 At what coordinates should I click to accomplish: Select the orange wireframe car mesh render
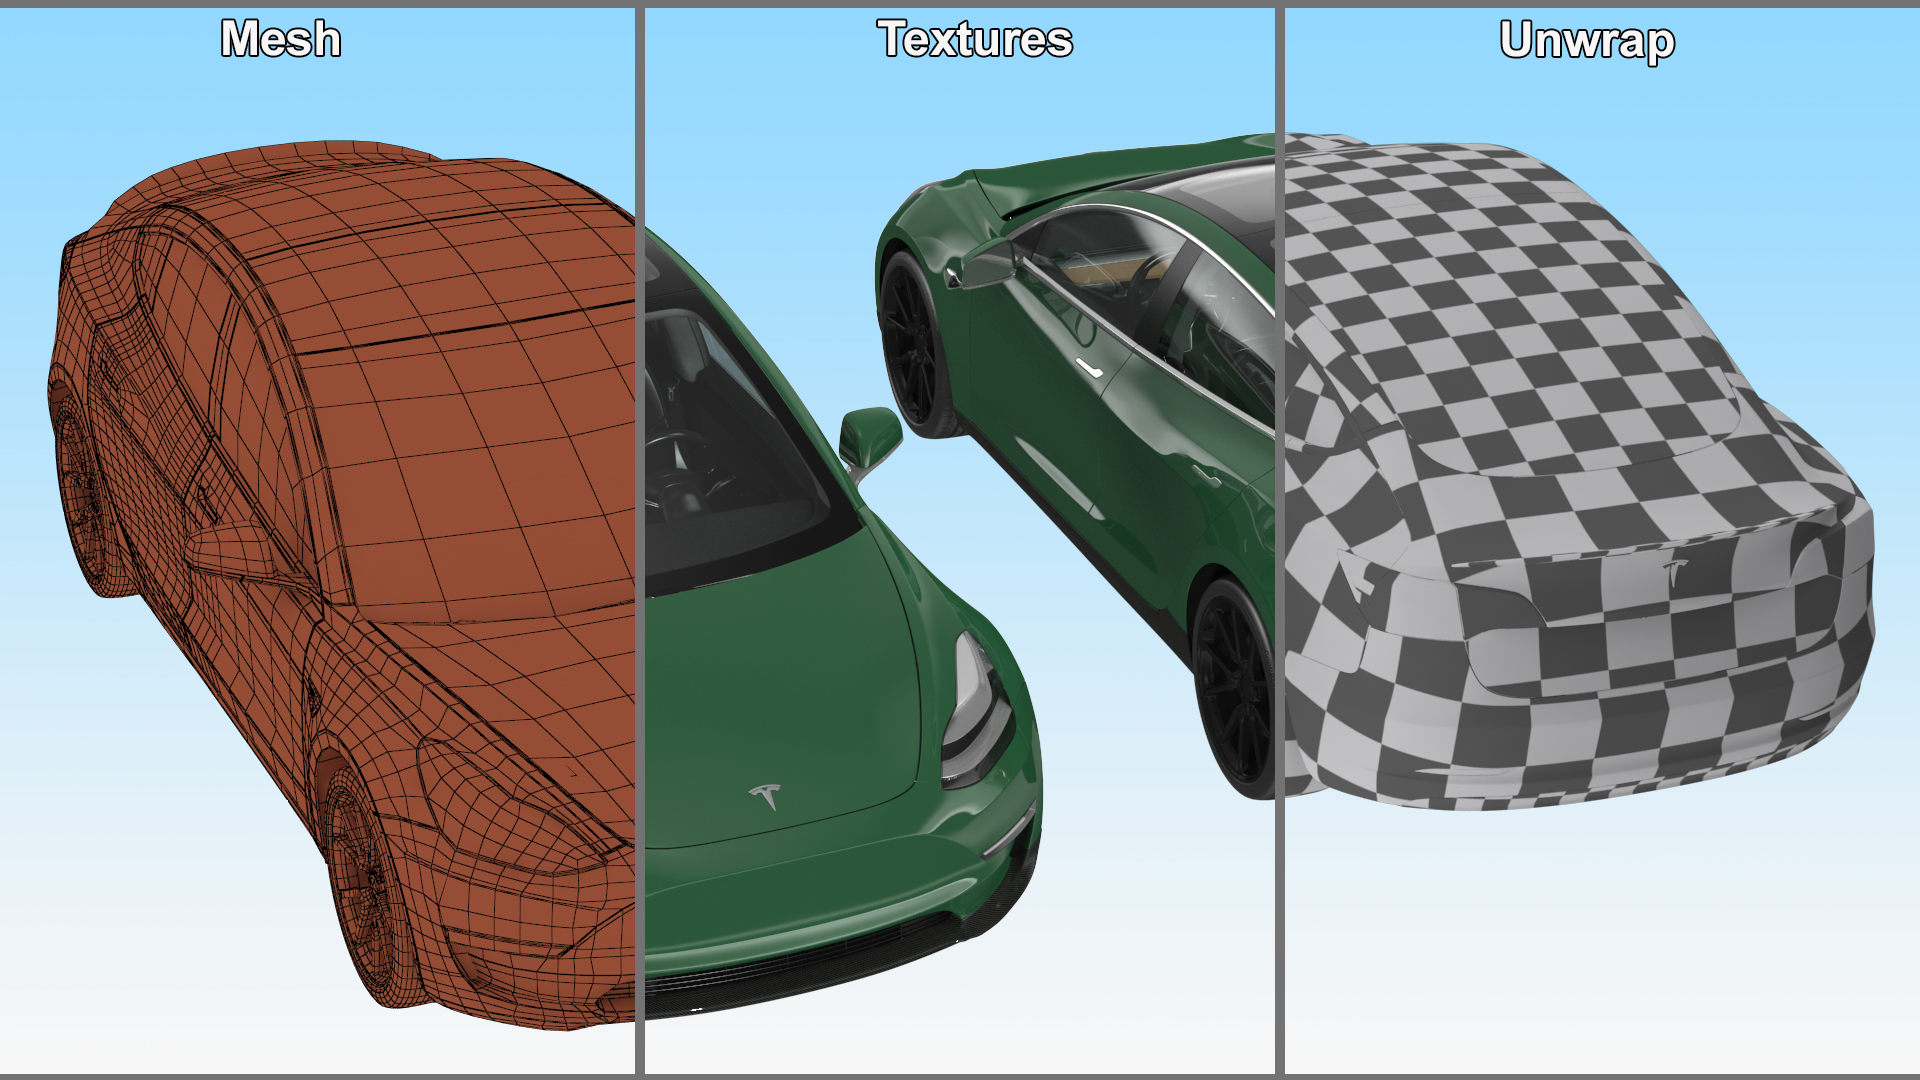click(x=340, y=585)
